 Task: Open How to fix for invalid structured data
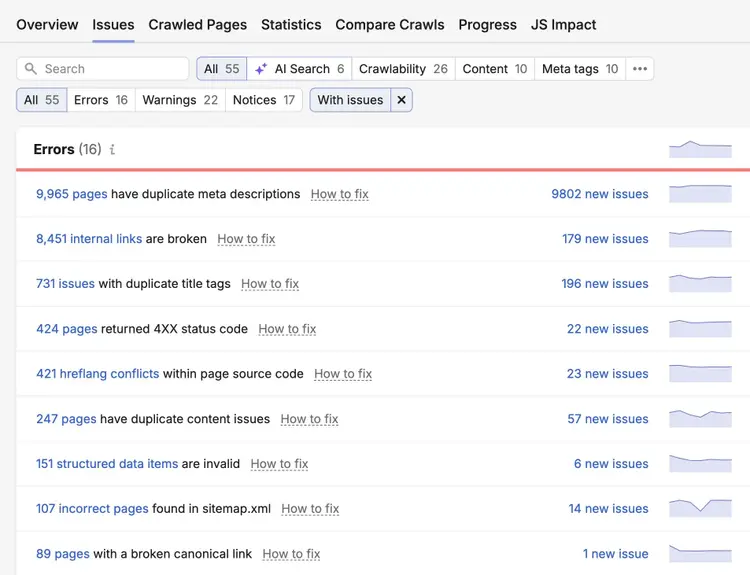[279, 464]
